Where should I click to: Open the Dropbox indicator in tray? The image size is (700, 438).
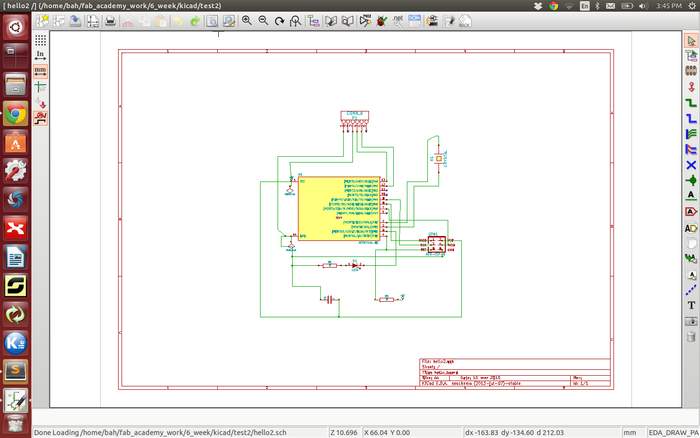[x=538, y=6]
